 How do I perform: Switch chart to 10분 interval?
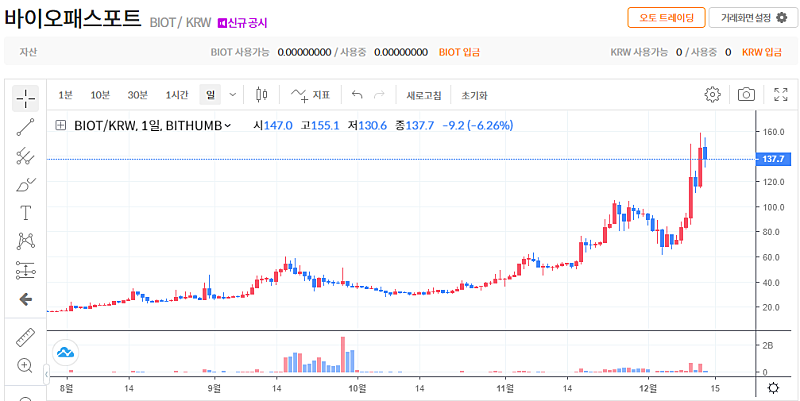(x=100, y=95)
